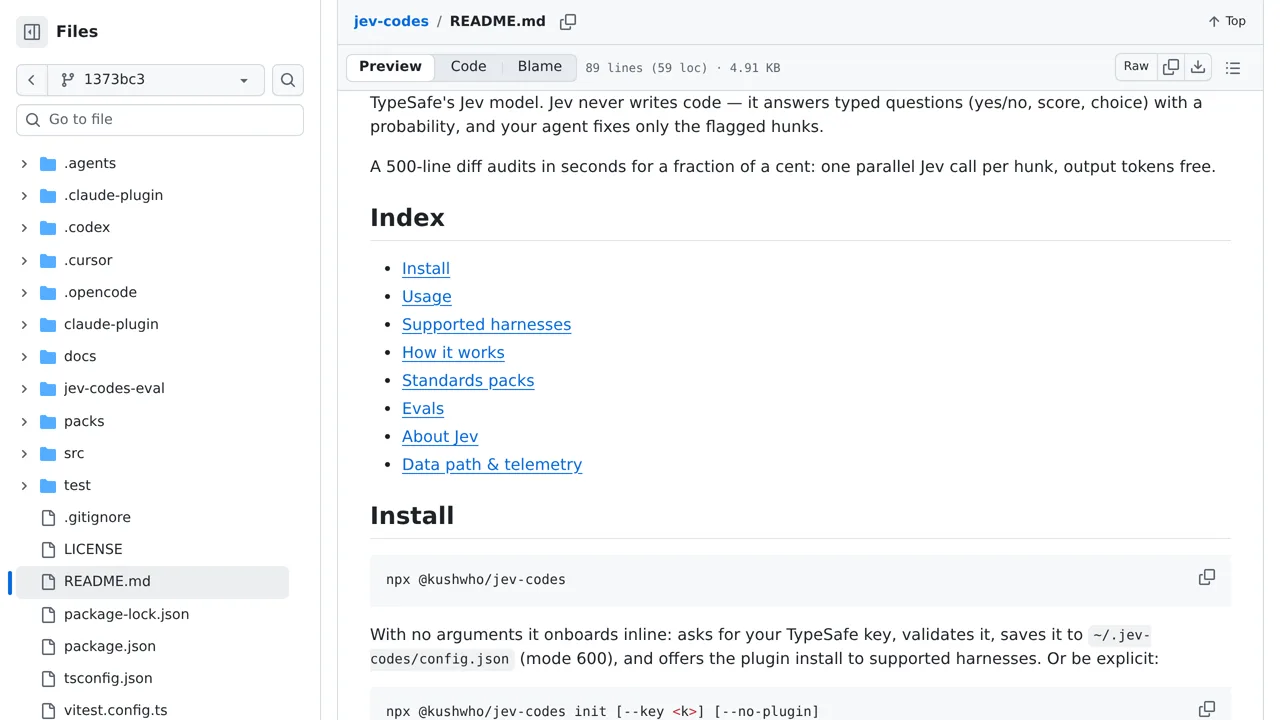The image size is (1280, 720).
Task: Open the .agents folder icon
Action: [x=48, y=164]
